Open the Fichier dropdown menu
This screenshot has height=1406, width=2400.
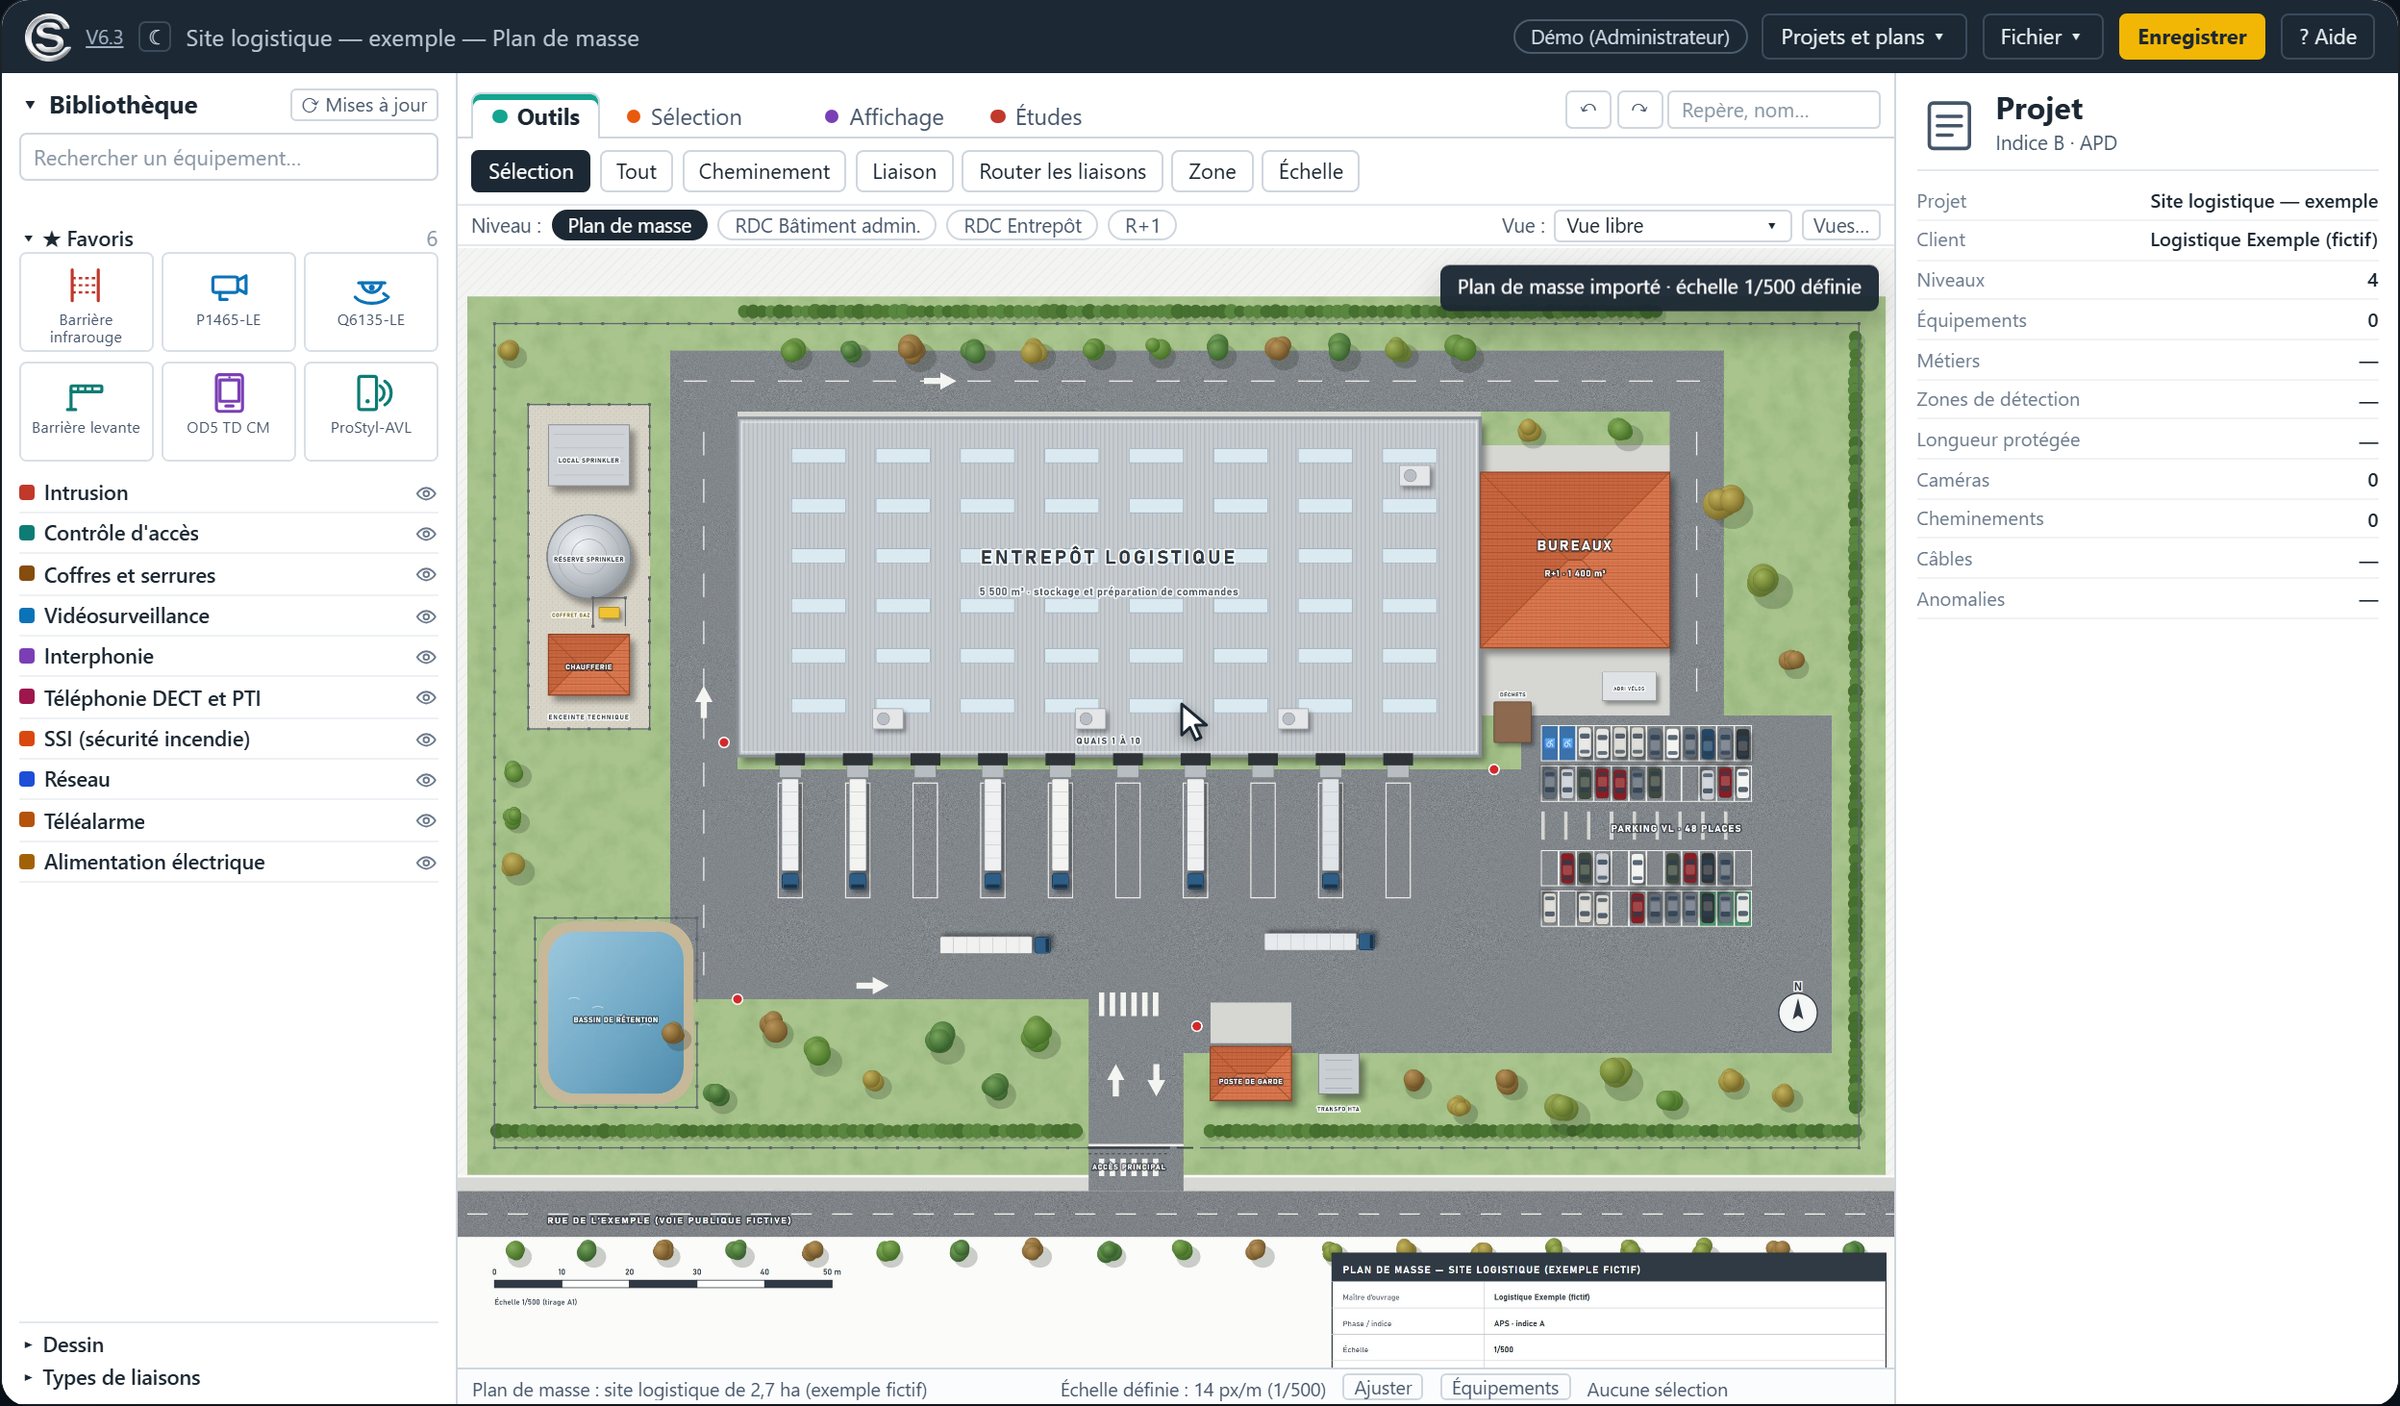(x=2042, y=38)
